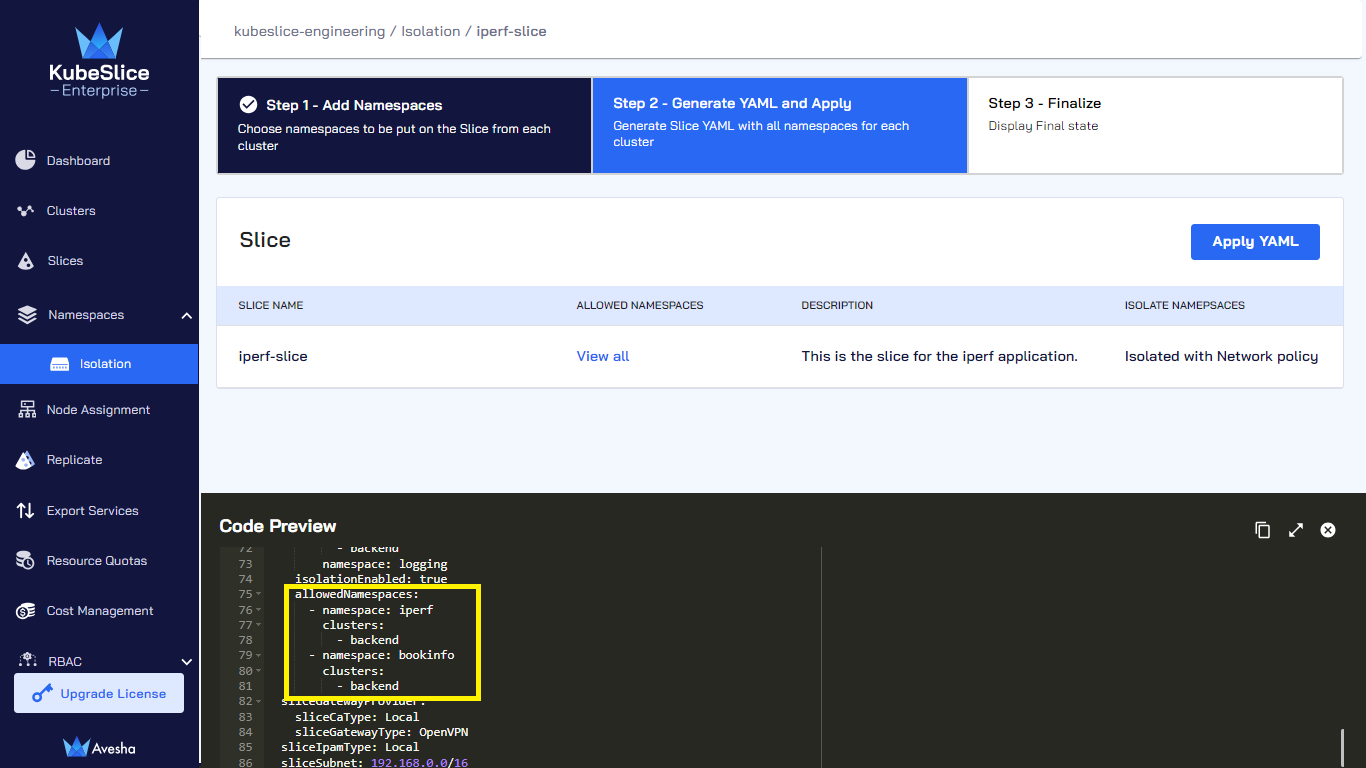Click code line 'sliceSubnet: 192.168.0.0/16'
The image size is (1366, 768).
pyautogui.click(x=374, y=762)
